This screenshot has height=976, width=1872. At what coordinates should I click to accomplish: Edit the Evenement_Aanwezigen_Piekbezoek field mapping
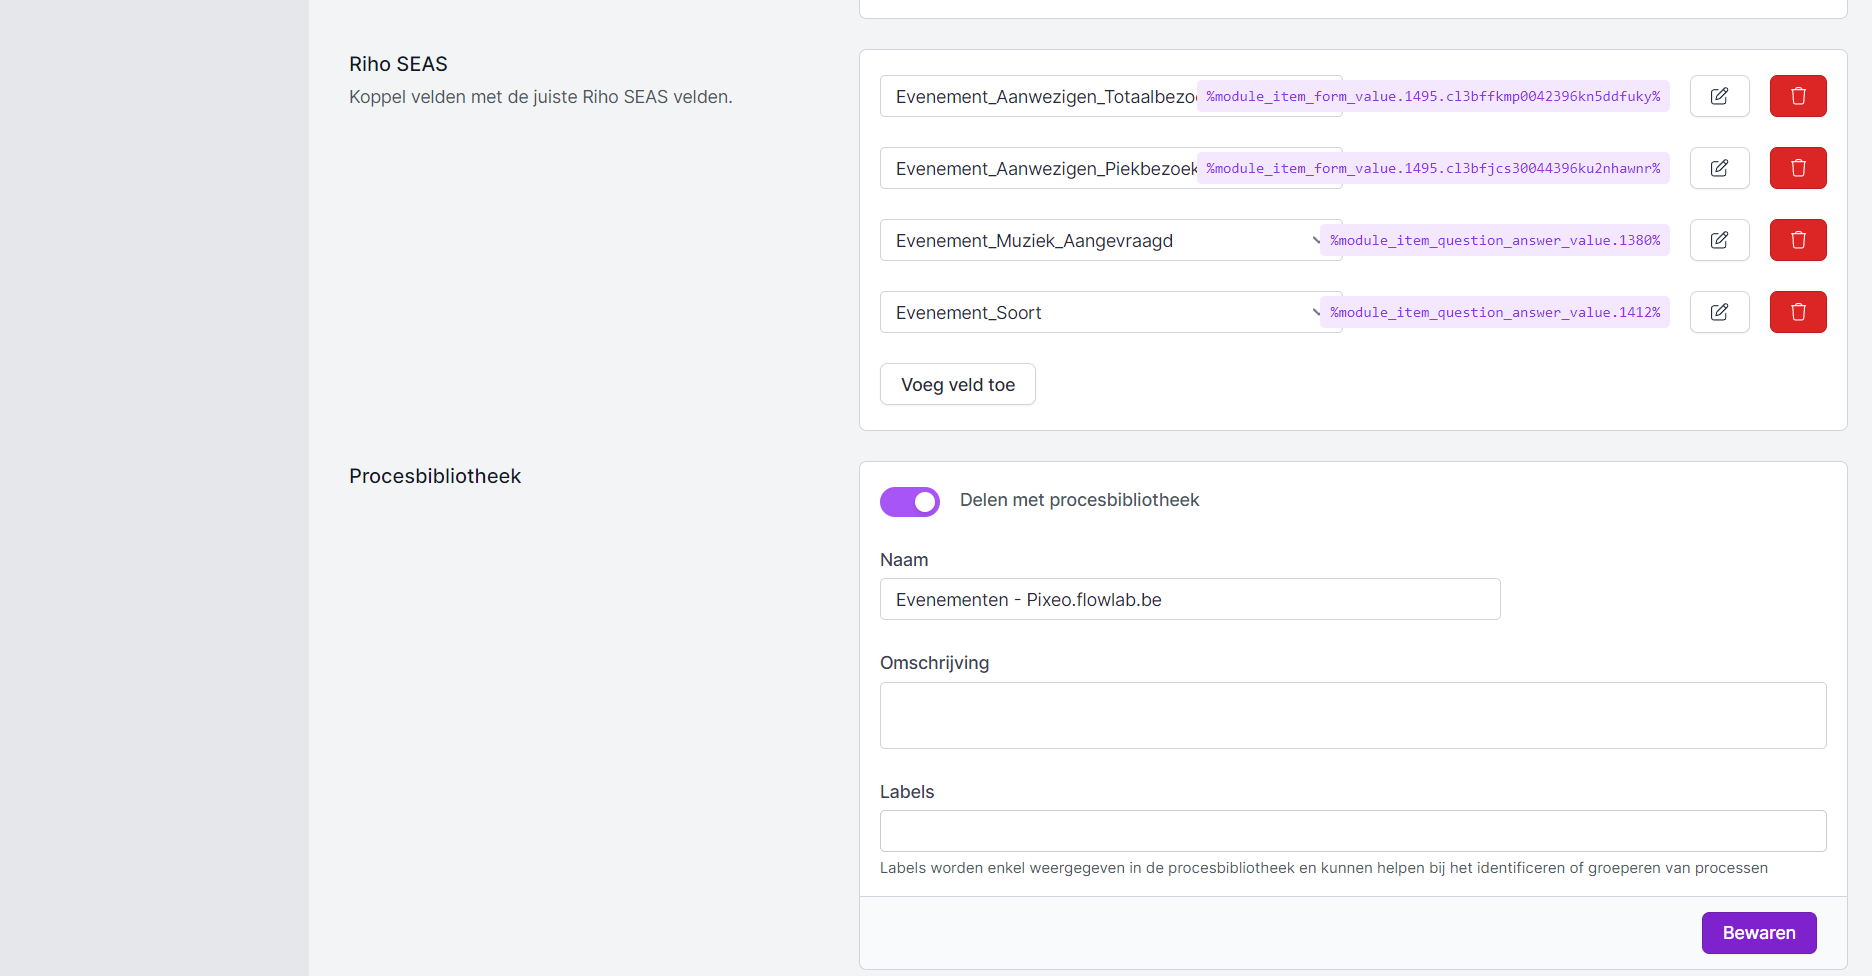[1719, 168]
